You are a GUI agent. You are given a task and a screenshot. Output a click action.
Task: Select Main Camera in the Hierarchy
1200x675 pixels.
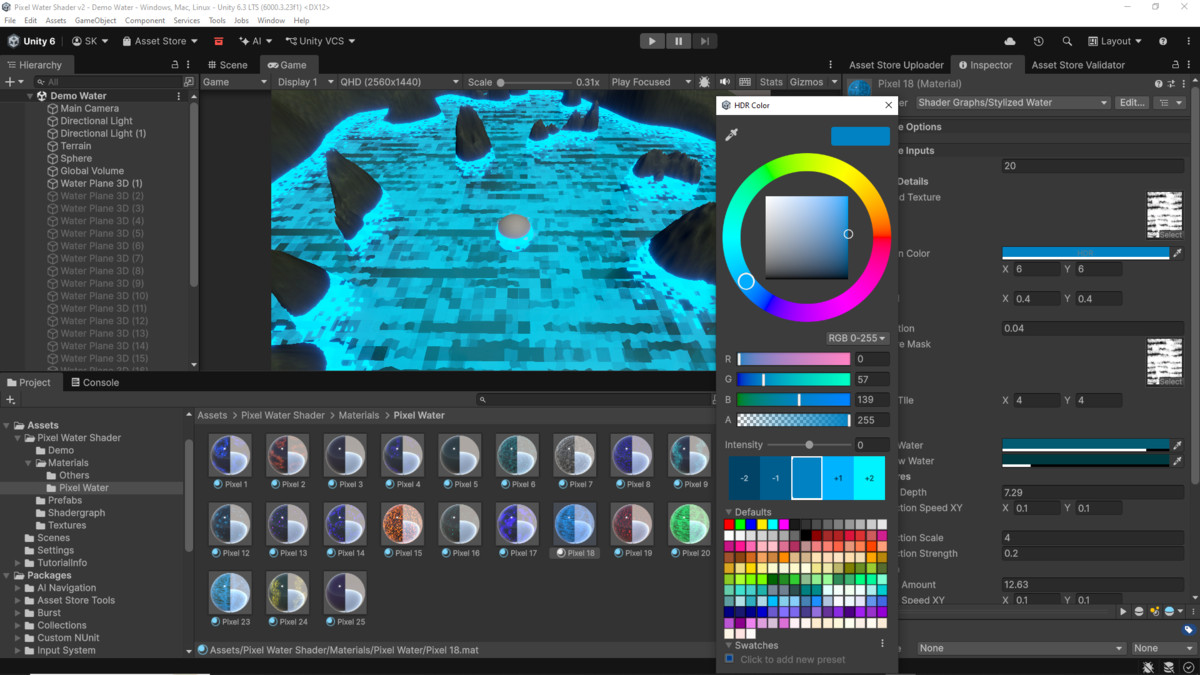pos(89,108)
